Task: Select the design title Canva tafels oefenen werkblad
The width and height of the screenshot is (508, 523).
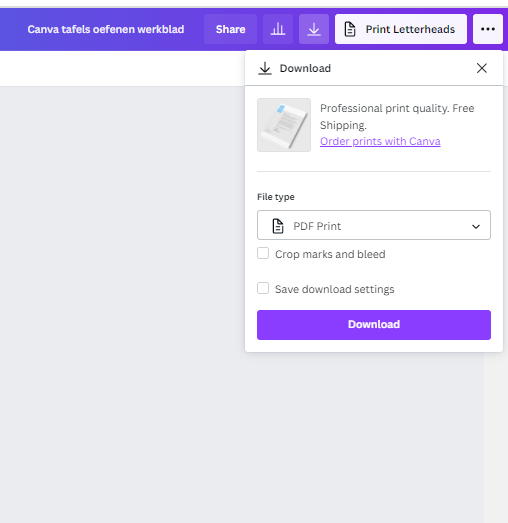Action: 106,29
